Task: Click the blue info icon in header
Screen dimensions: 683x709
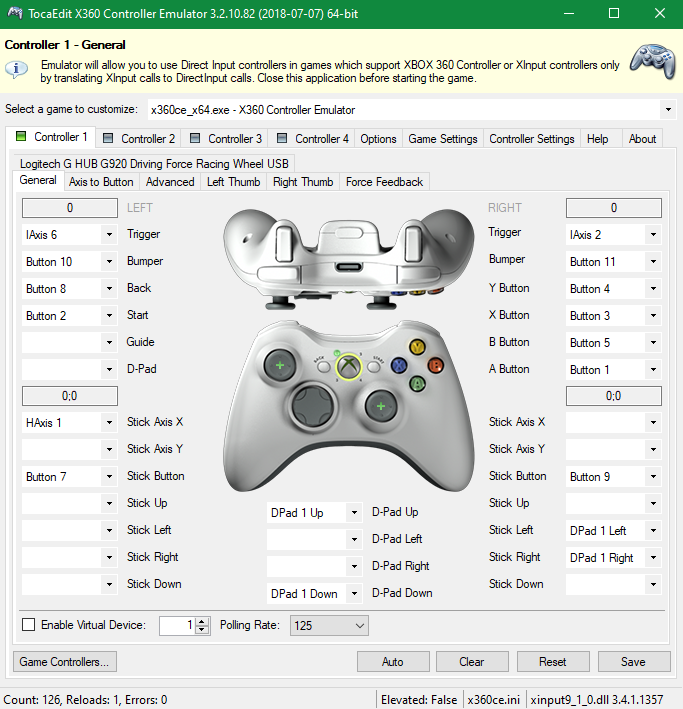Action: click(16, 69)
